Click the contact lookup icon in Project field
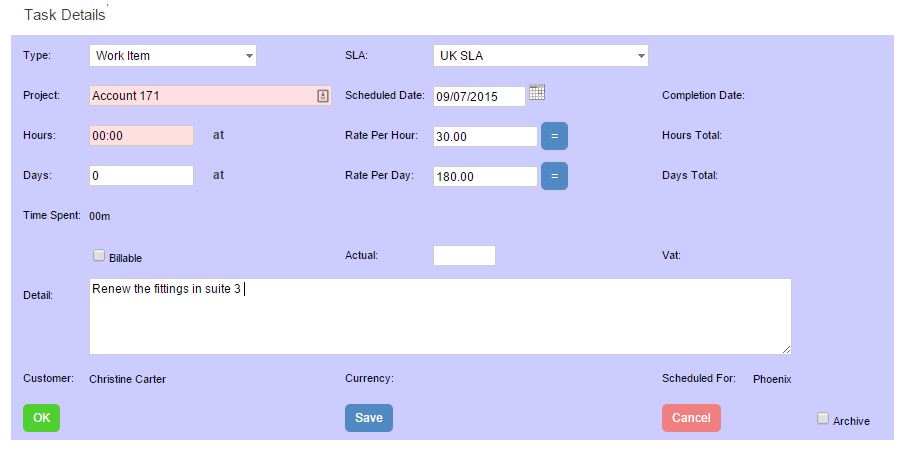 click(323, 96)
